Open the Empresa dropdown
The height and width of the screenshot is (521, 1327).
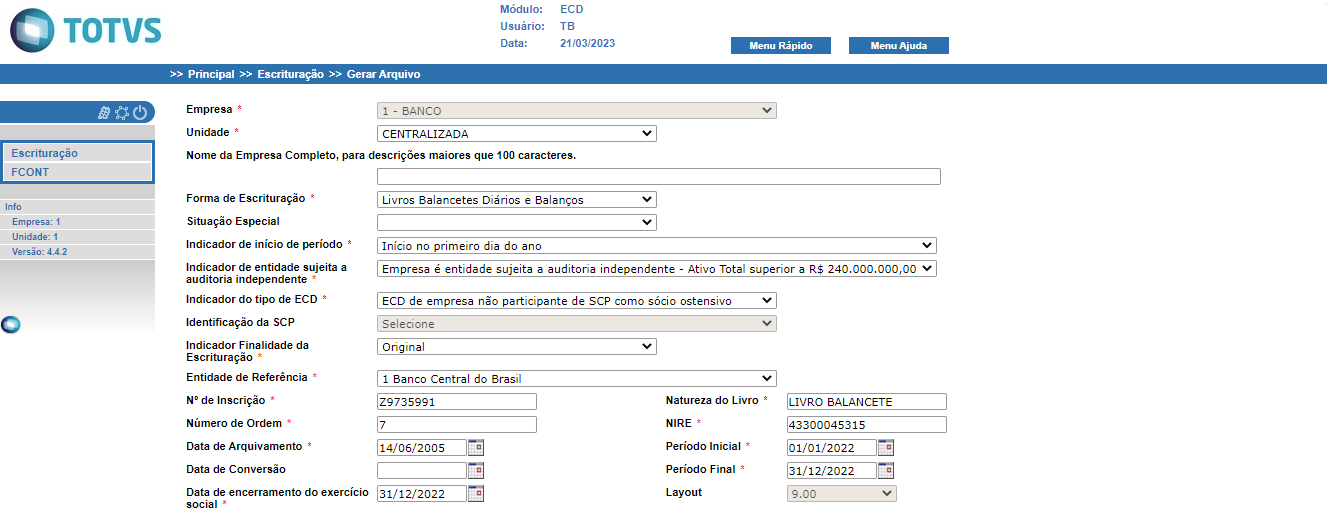(577, 111)
